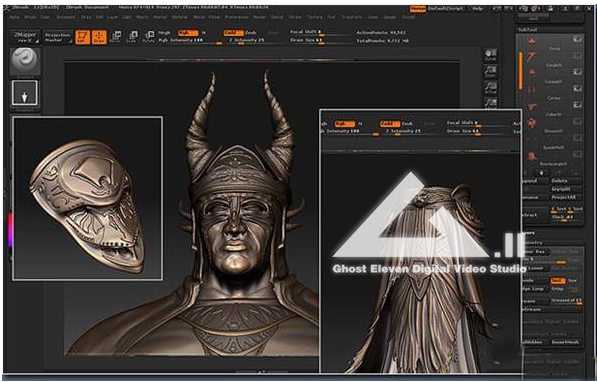The image size is (597, 382).
Task: Click the Crisp button beside Edge Loop
Action: pyautogui.click(x=558, y=289)
